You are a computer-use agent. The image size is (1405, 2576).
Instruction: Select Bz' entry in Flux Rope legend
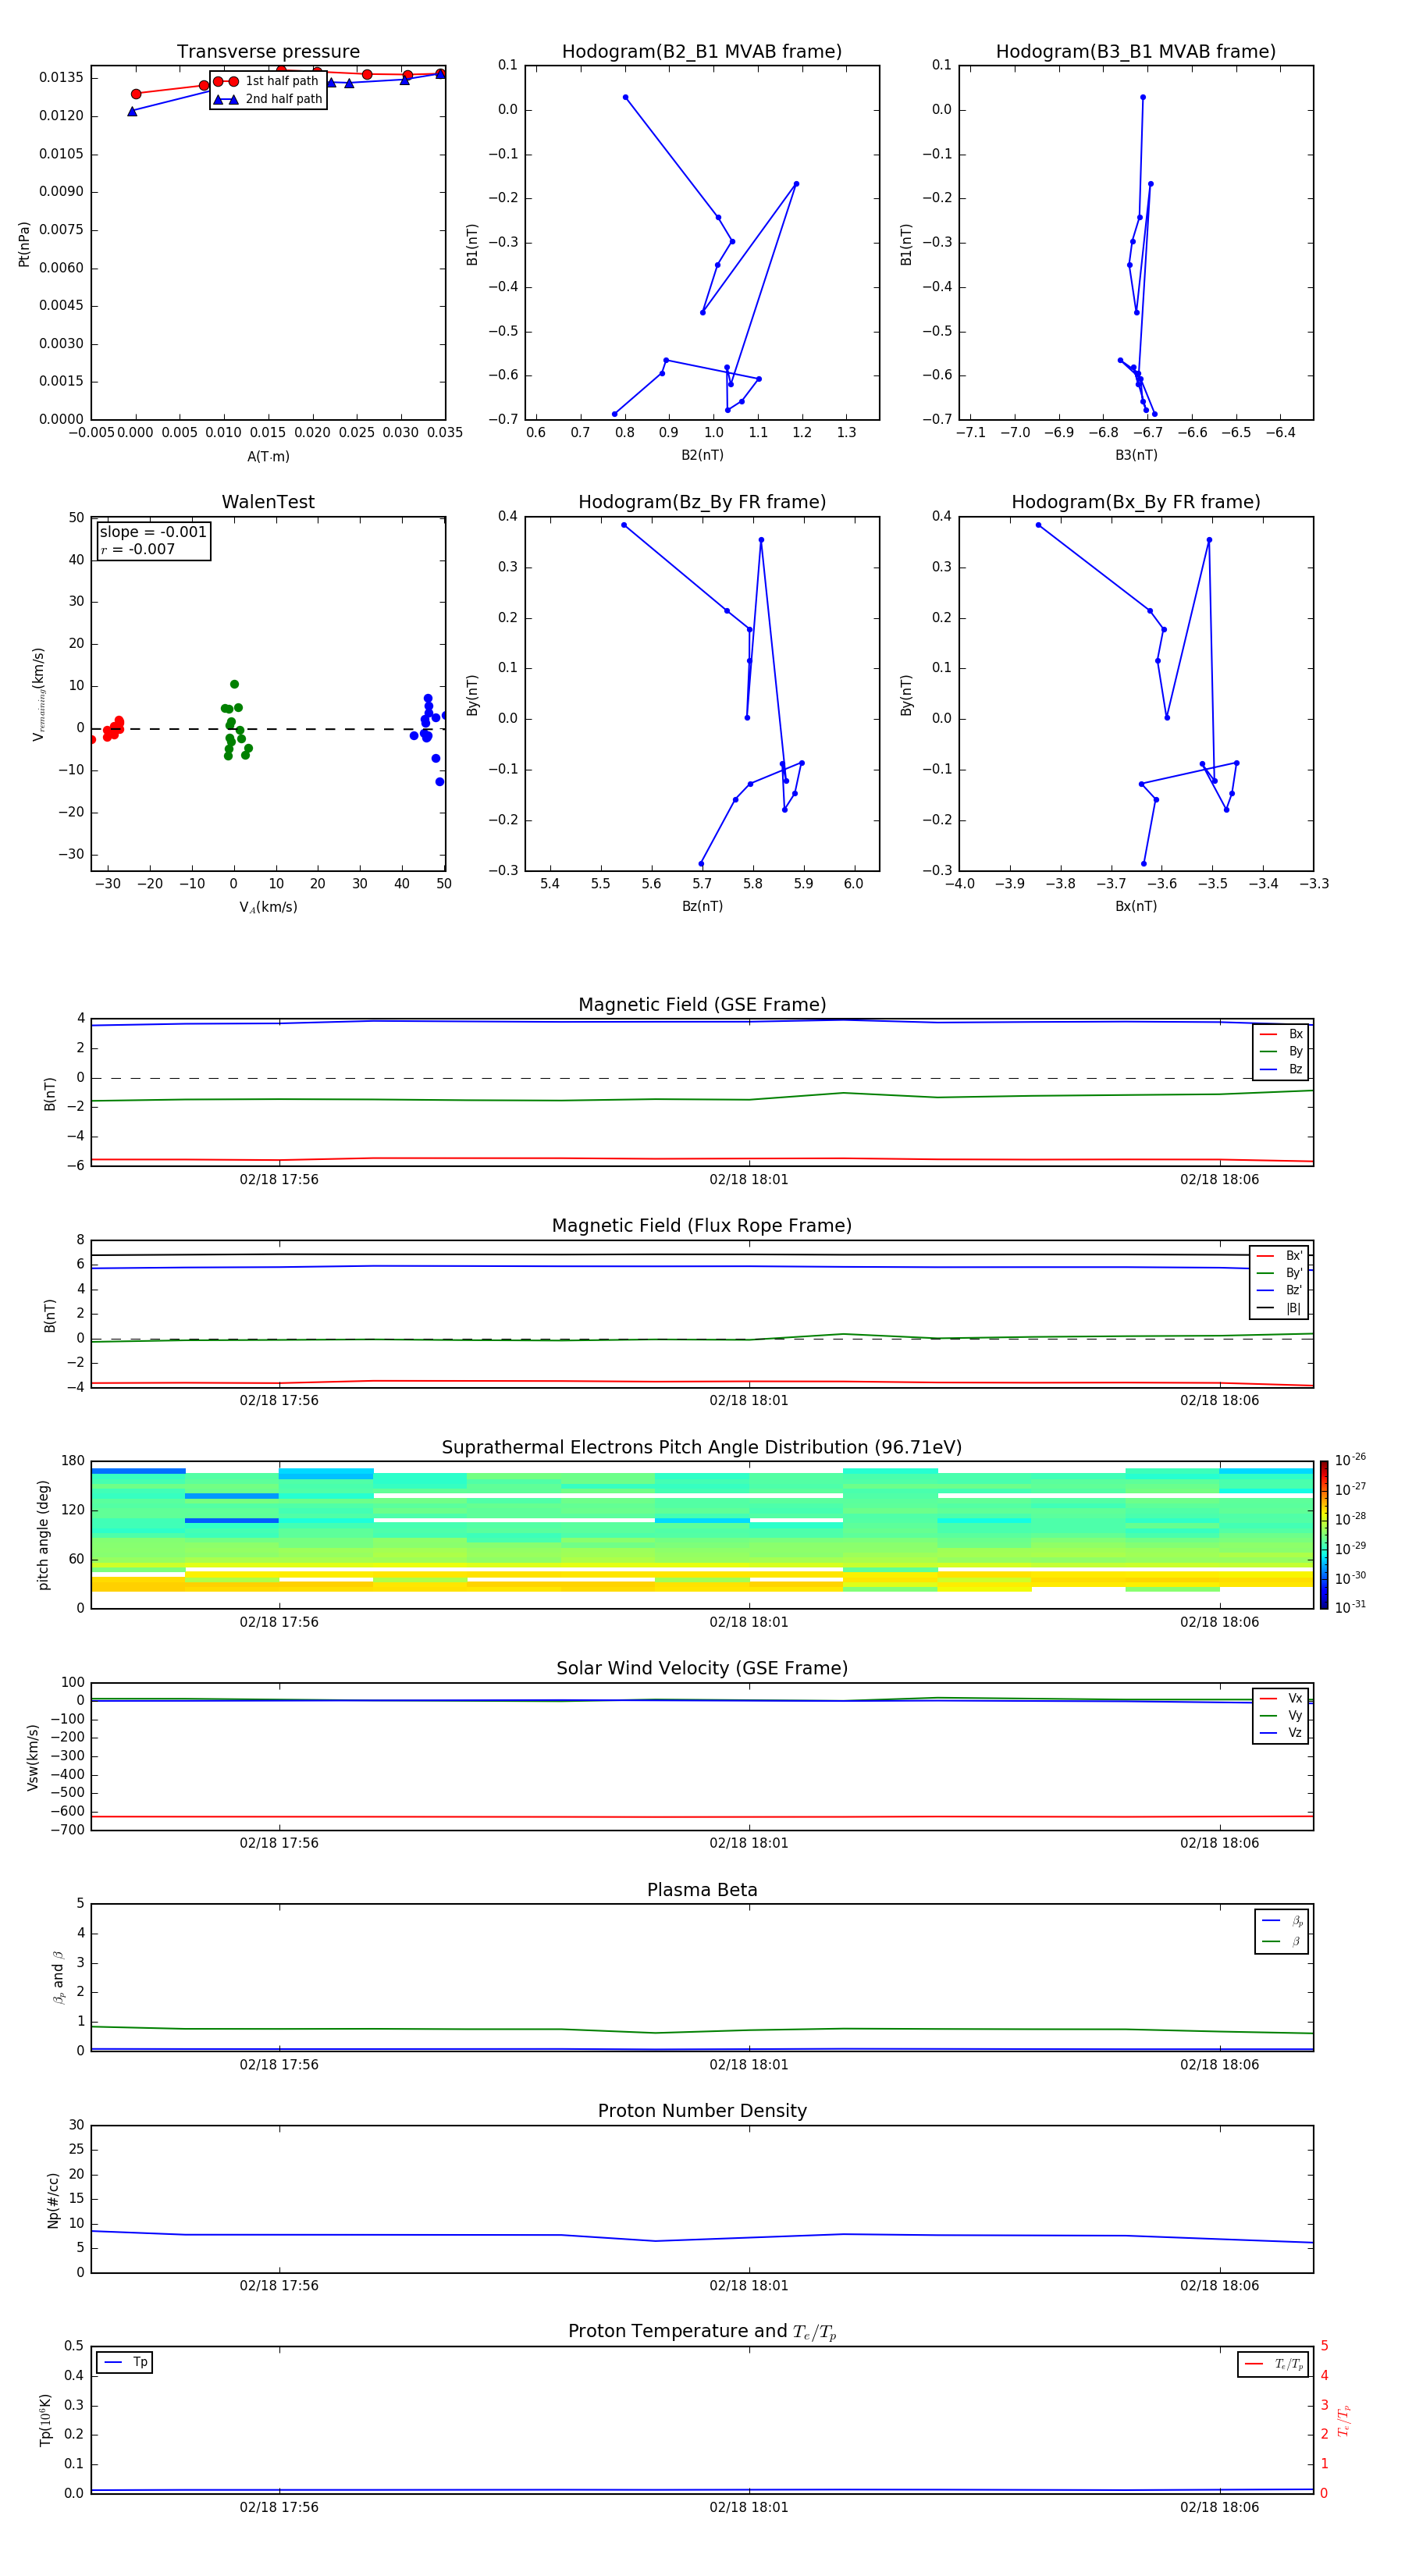(x=1279, y=1290)
